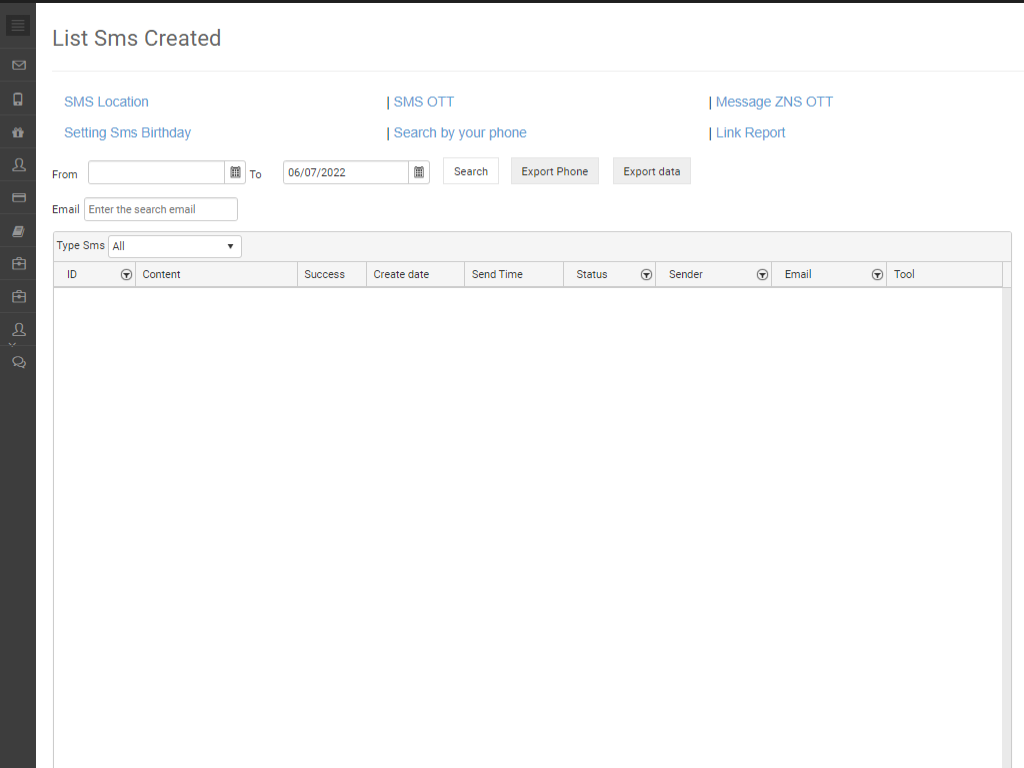Open the Sender column filter
The image size is (1024, 768).
pyautogui.click(x=762, y=275)
